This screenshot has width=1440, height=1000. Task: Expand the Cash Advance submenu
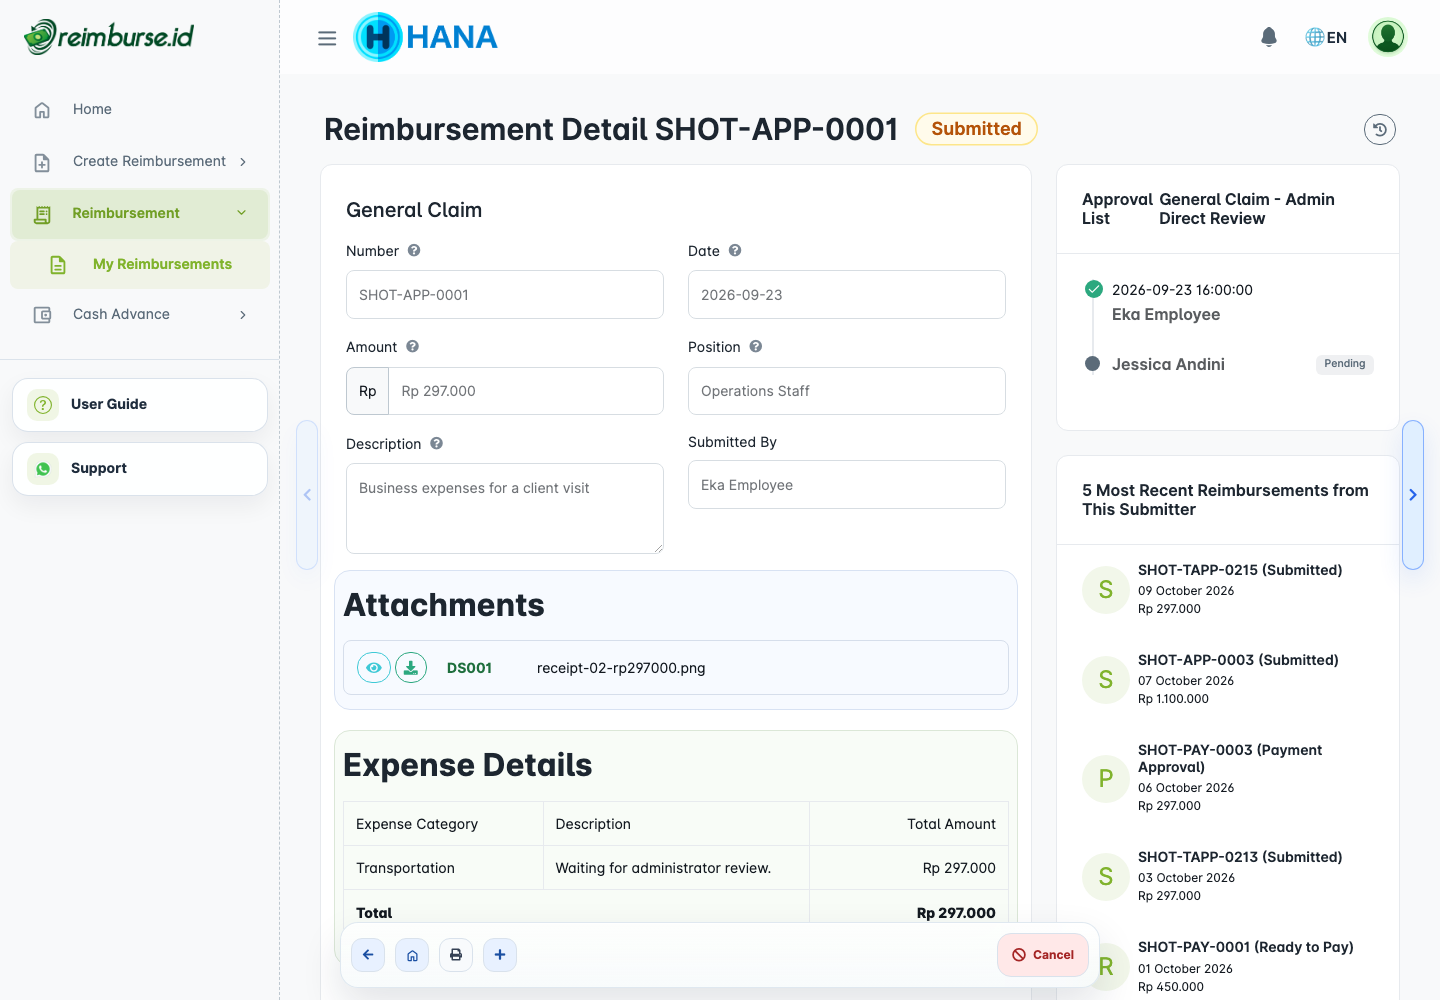[140, 315]
